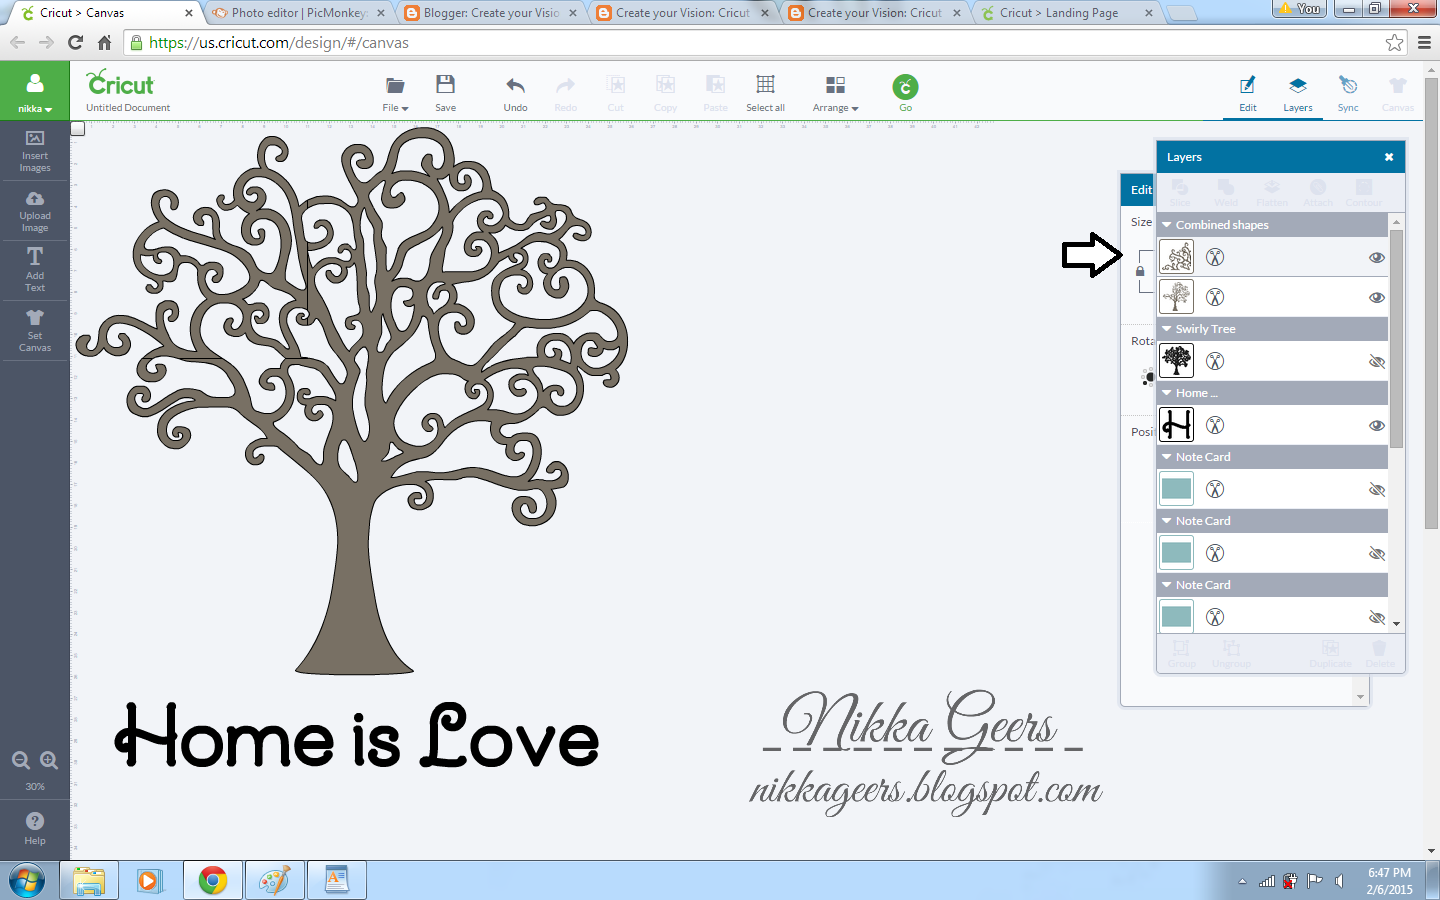
Task: Click the Undo icon in the toolbar
Action: 515,92
